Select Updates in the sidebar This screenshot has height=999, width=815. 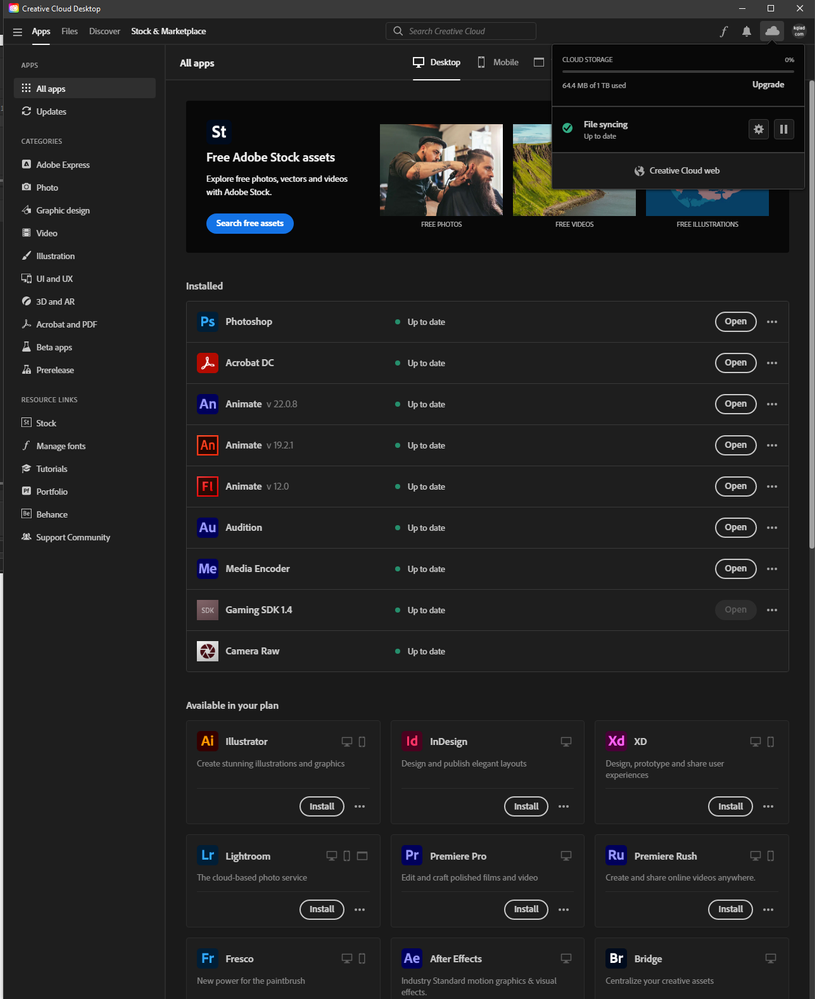[84, 111]
